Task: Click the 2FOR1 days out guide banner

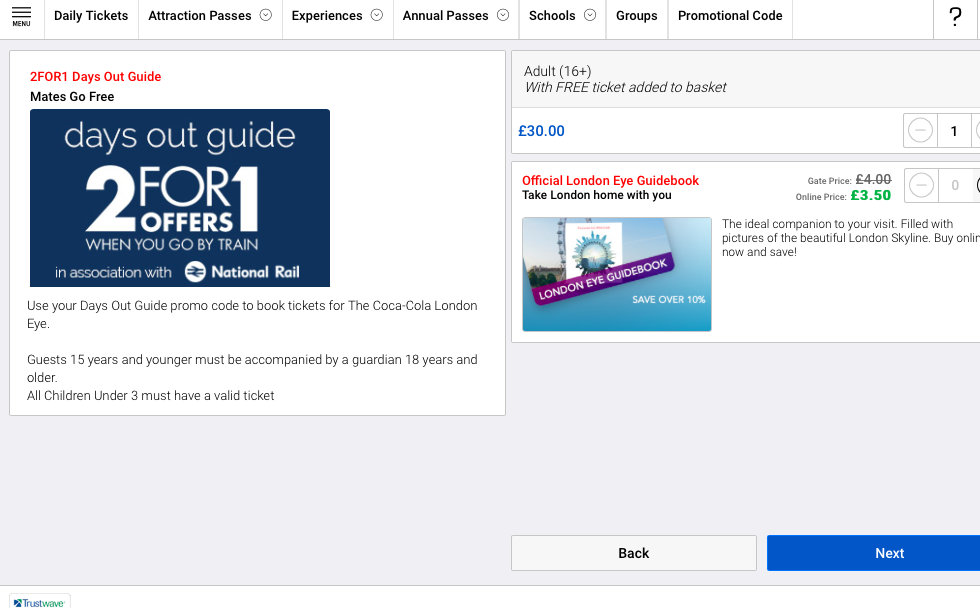Action: pyautogui.click(x=180, y=198)
